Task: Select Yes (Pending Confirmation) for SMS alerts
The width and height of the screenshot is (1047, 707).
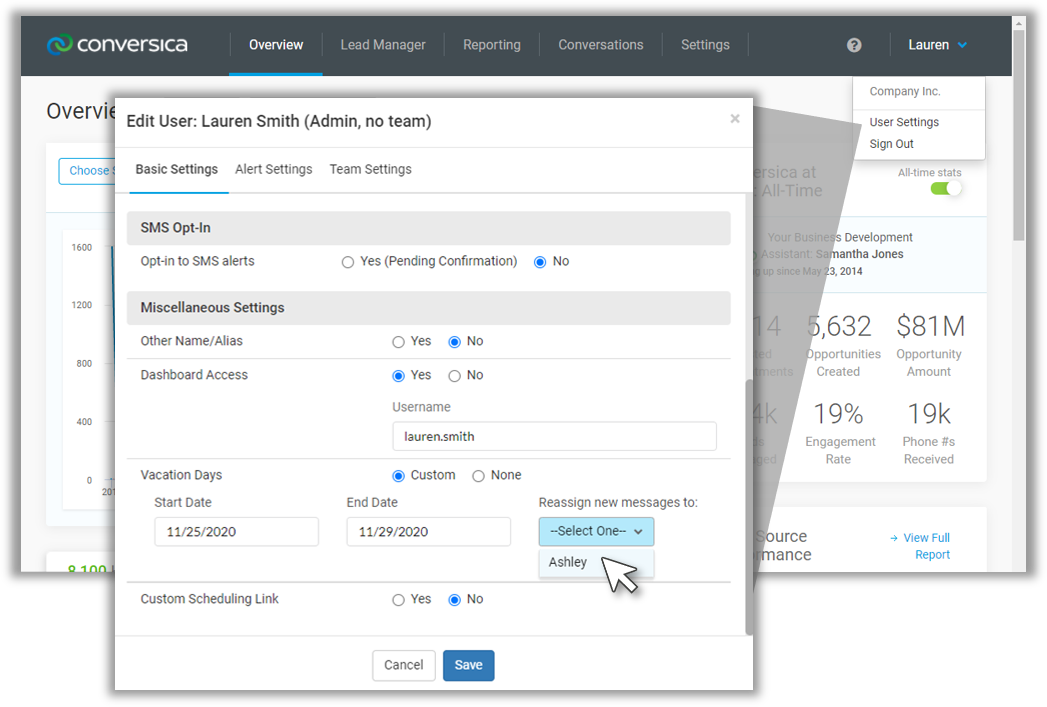Action: tap(347, 262)
